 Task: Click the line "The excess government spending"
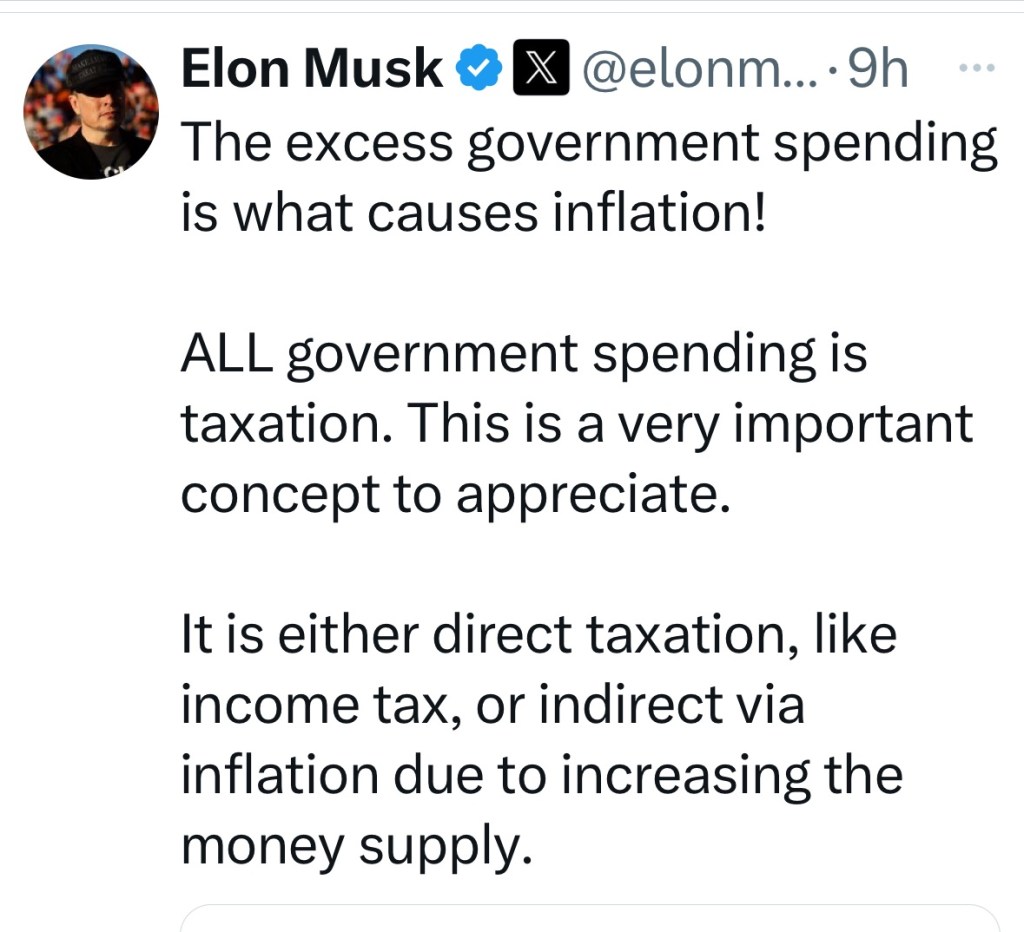[589, 144]
